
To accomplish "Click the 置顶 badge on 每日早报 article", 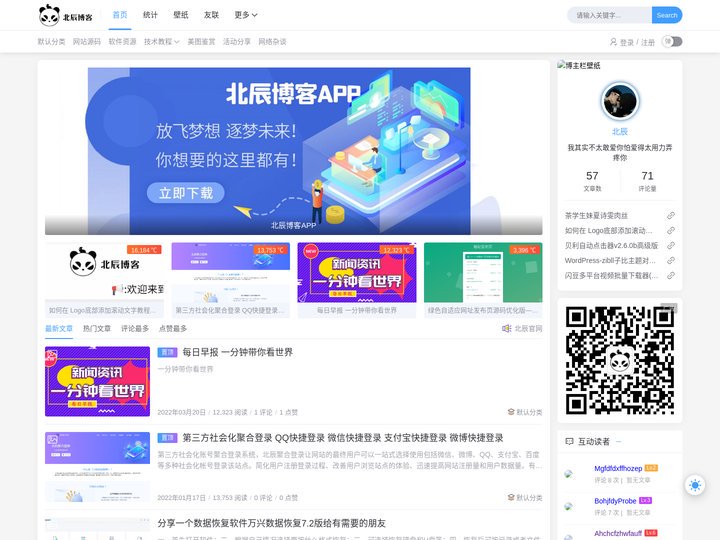I will (167, 352).
